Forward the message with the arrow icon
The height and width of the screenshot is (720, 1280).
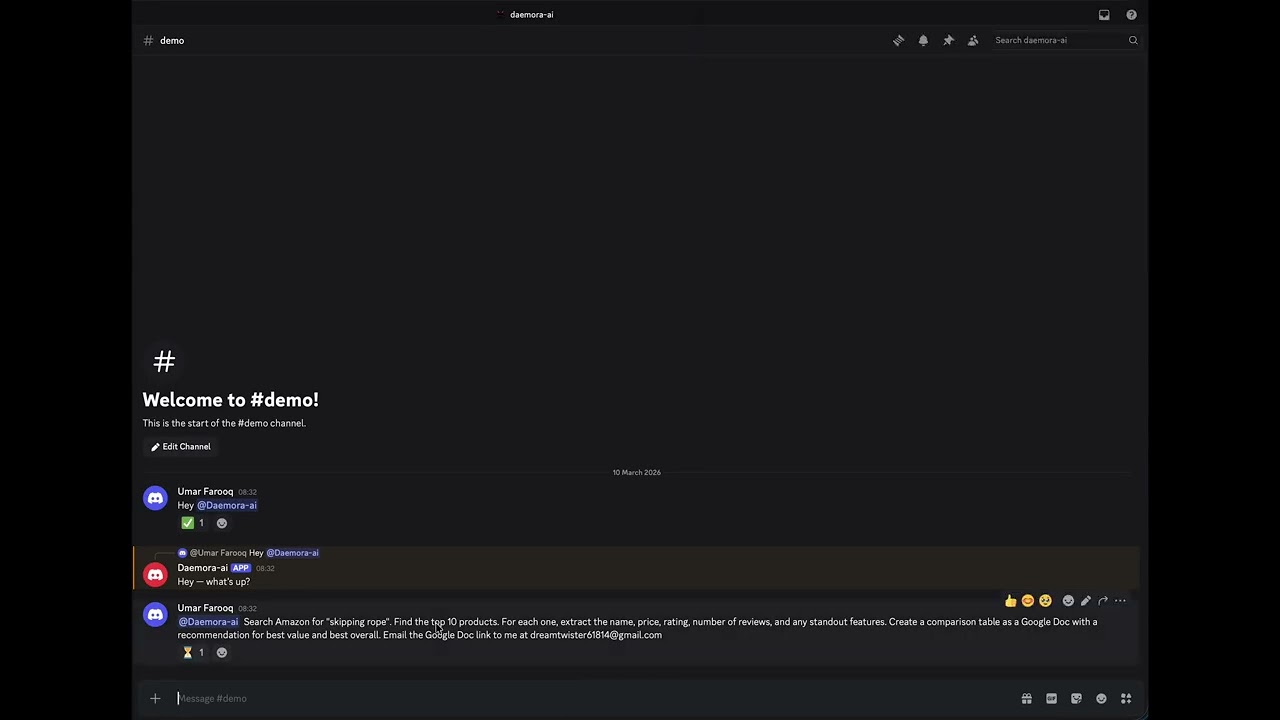(1103, 601)
